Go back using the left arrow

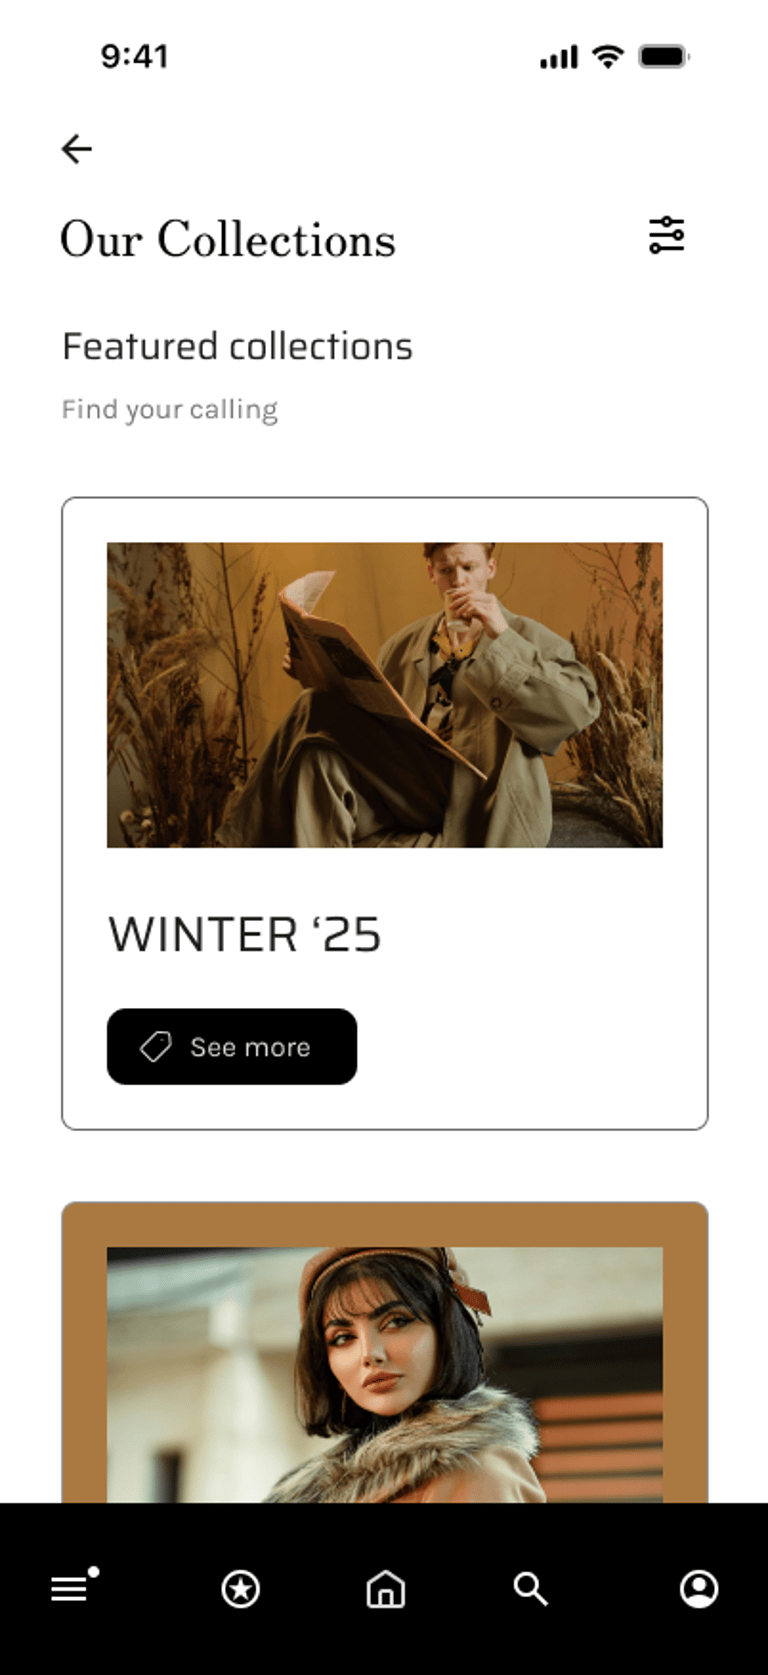click(77, 149)
